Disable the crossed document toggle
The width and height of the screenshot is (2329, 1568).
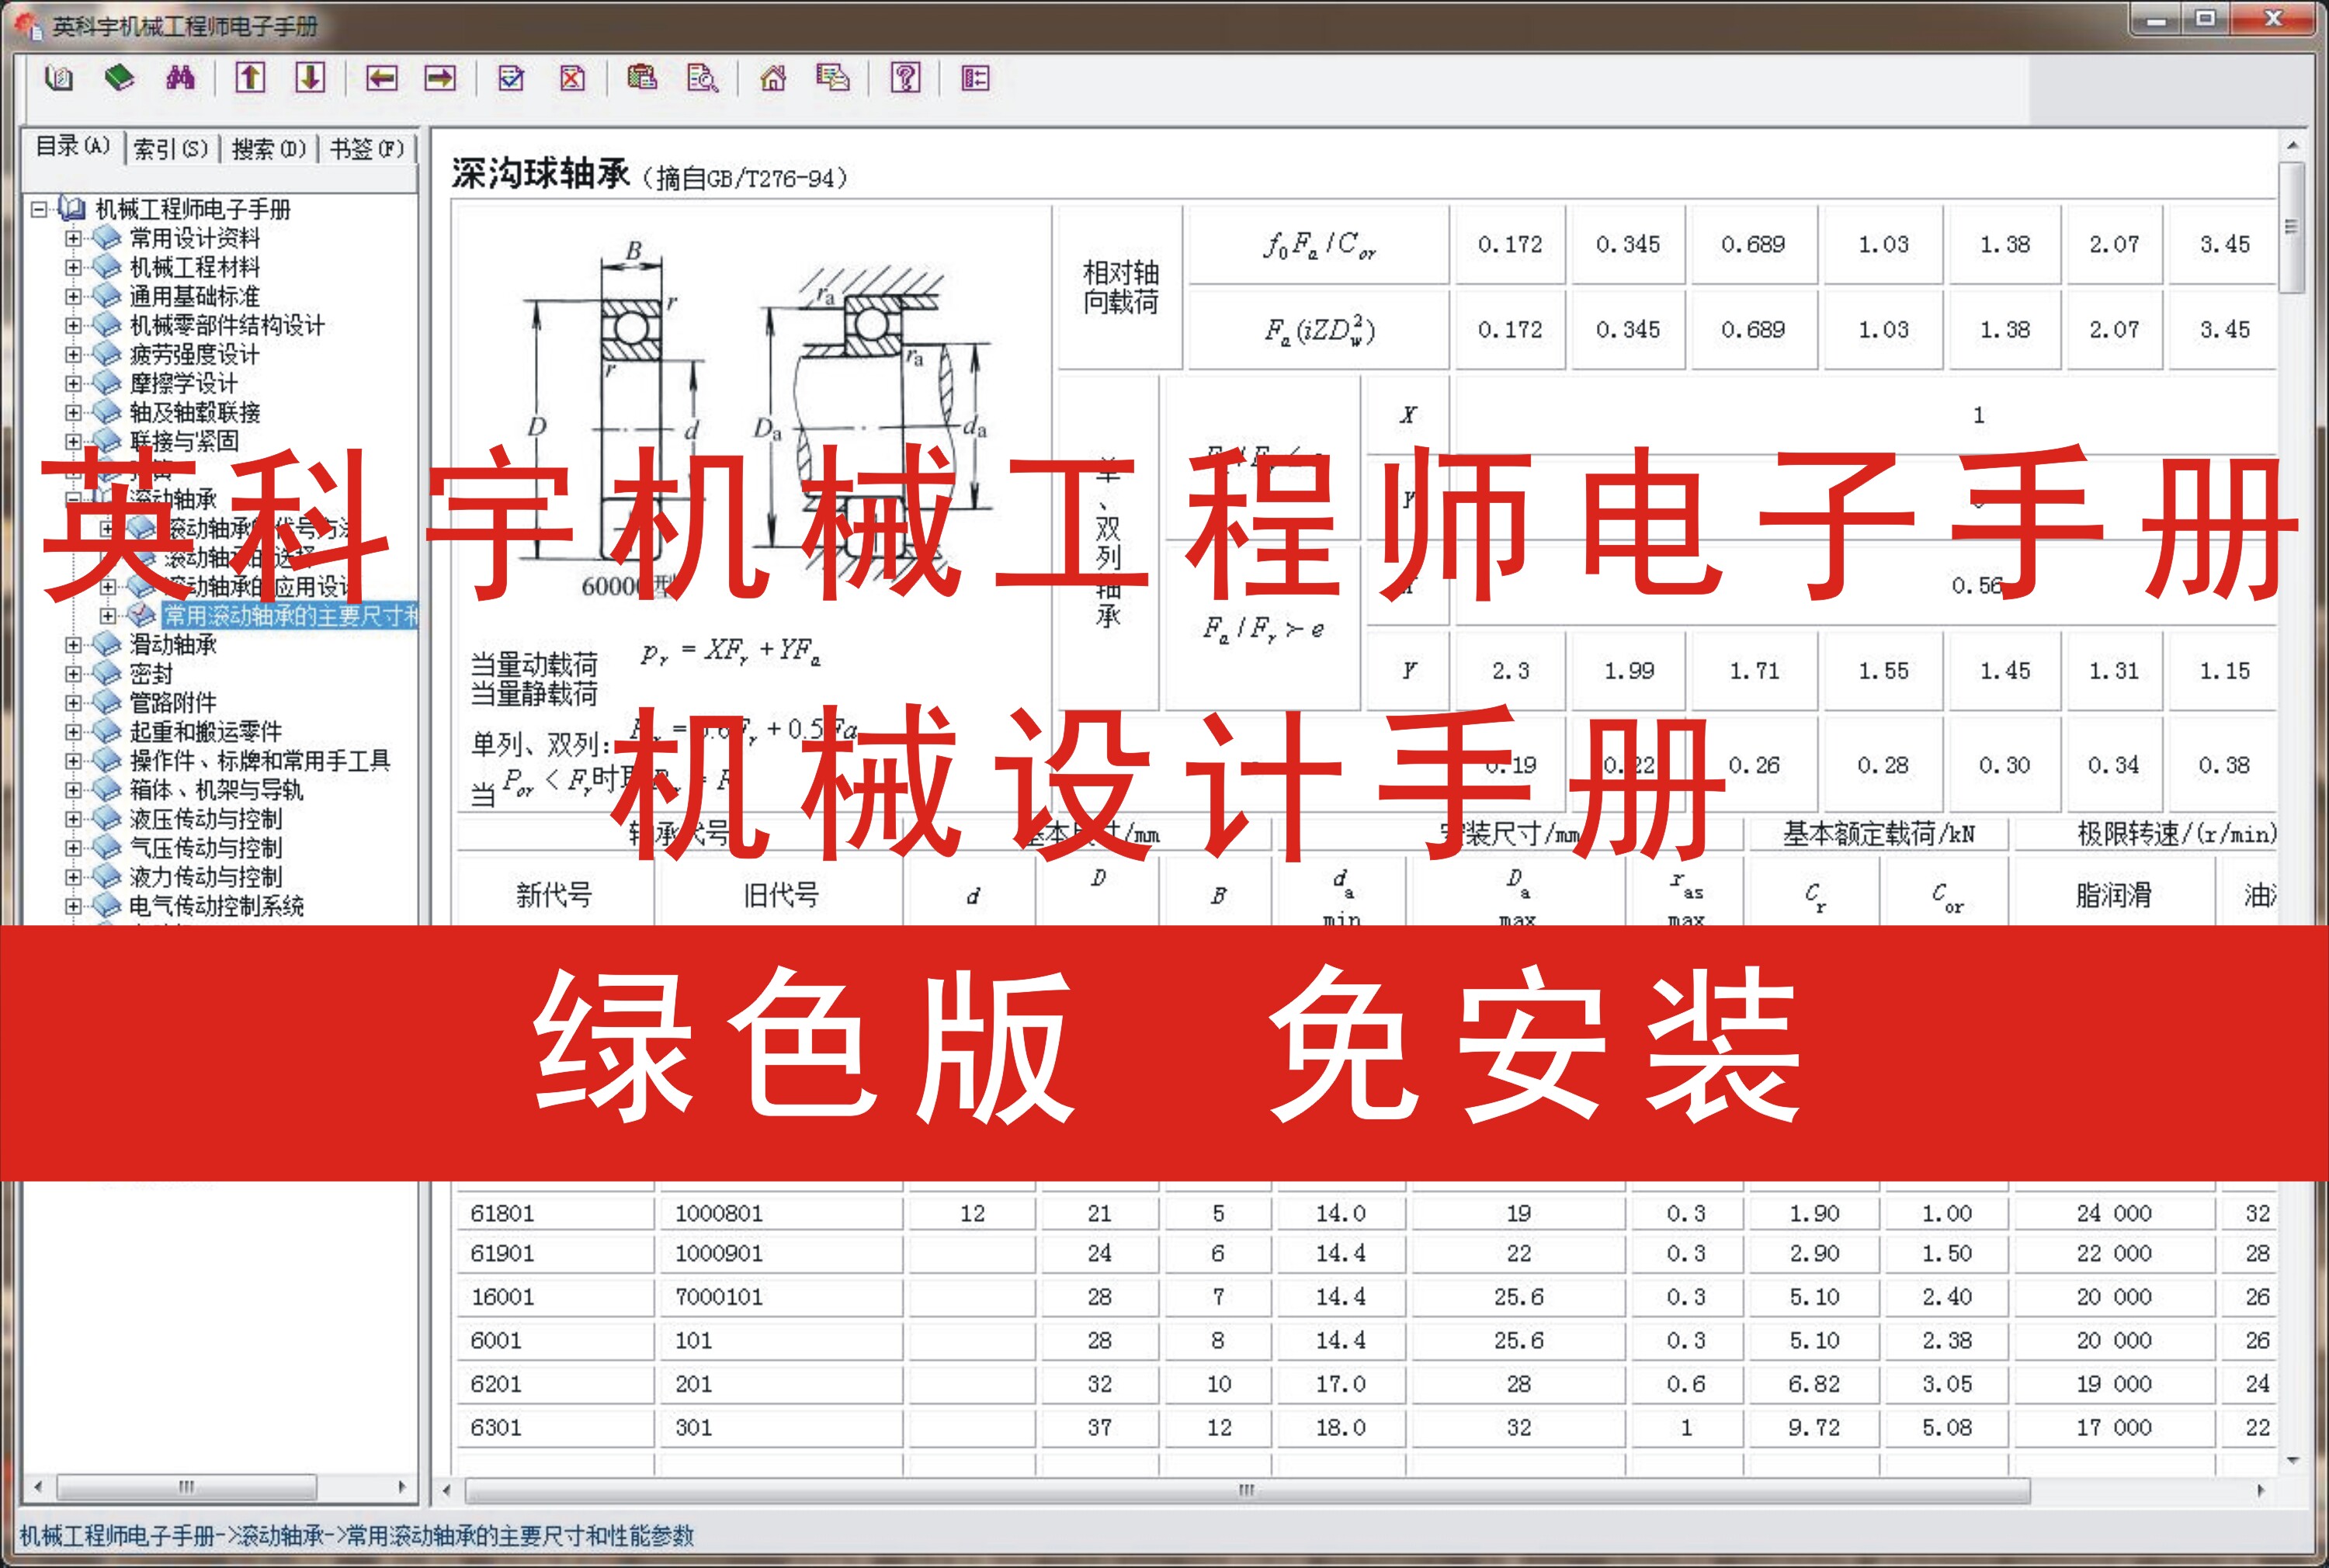pos(573,80)
